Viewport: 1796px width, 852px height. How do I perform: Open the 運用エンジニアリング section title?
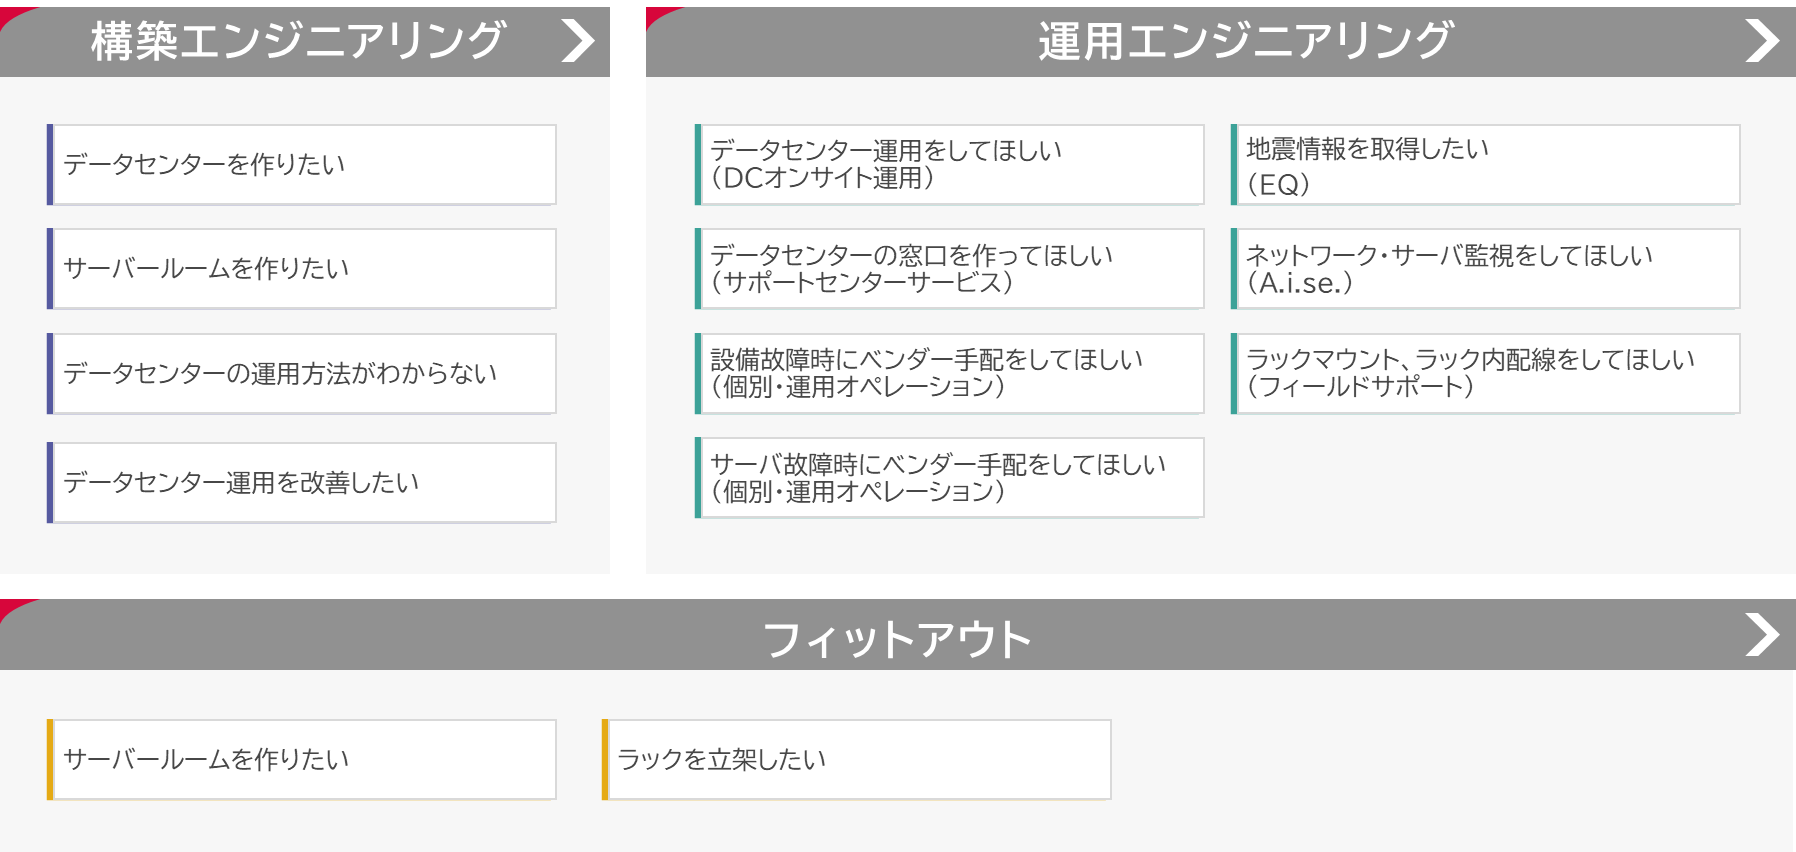pyautogui.click(x=1244, y=42)
